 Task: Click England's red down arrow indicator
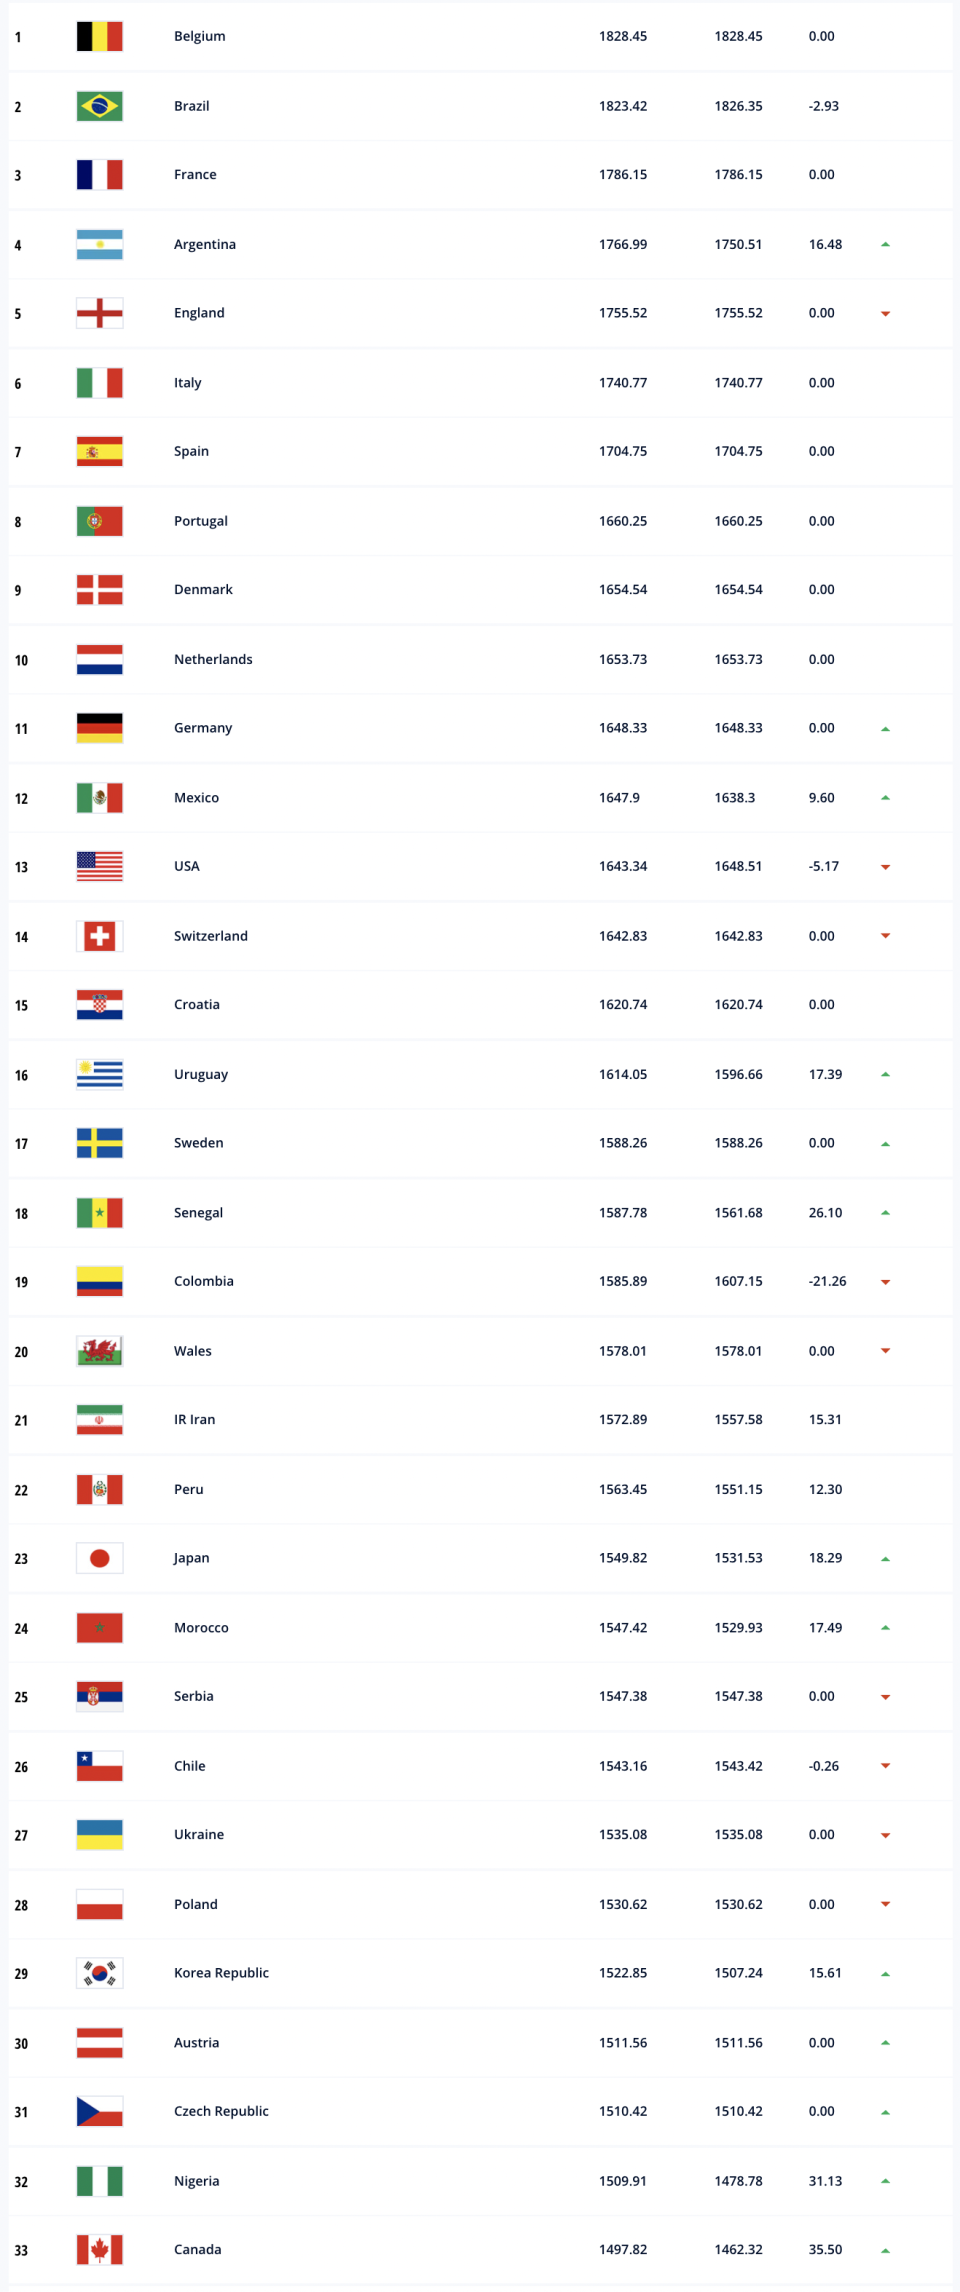coord(885,314)
